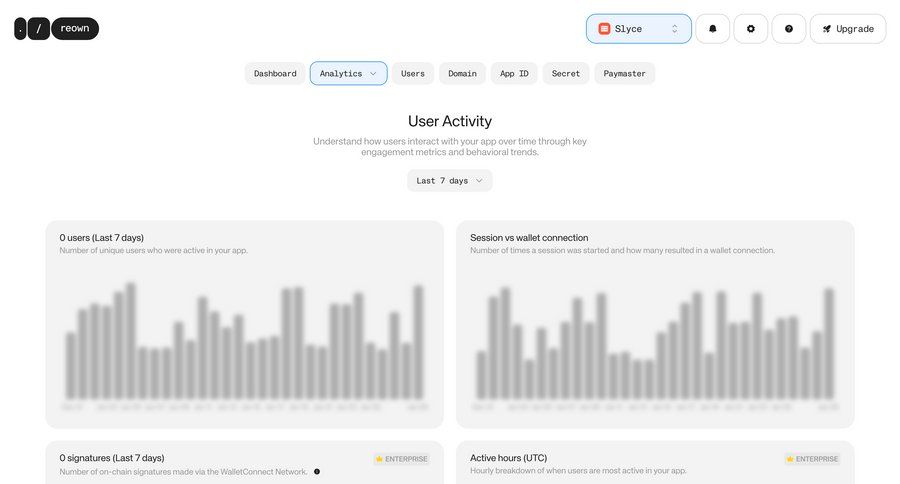Open settings gear icon
The height and width of the screenshot is (484, 900).
pos(750,29)
